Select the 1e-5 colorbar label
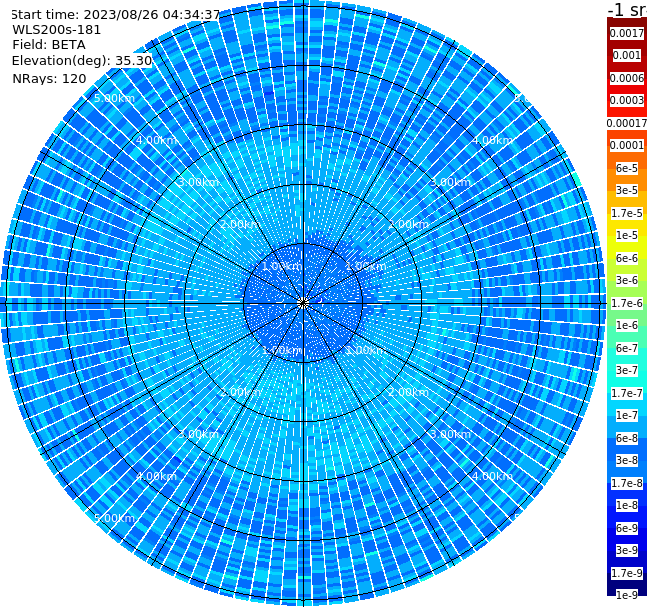The width and height of the screenshot is (647, 607). (x=627, y=235)
